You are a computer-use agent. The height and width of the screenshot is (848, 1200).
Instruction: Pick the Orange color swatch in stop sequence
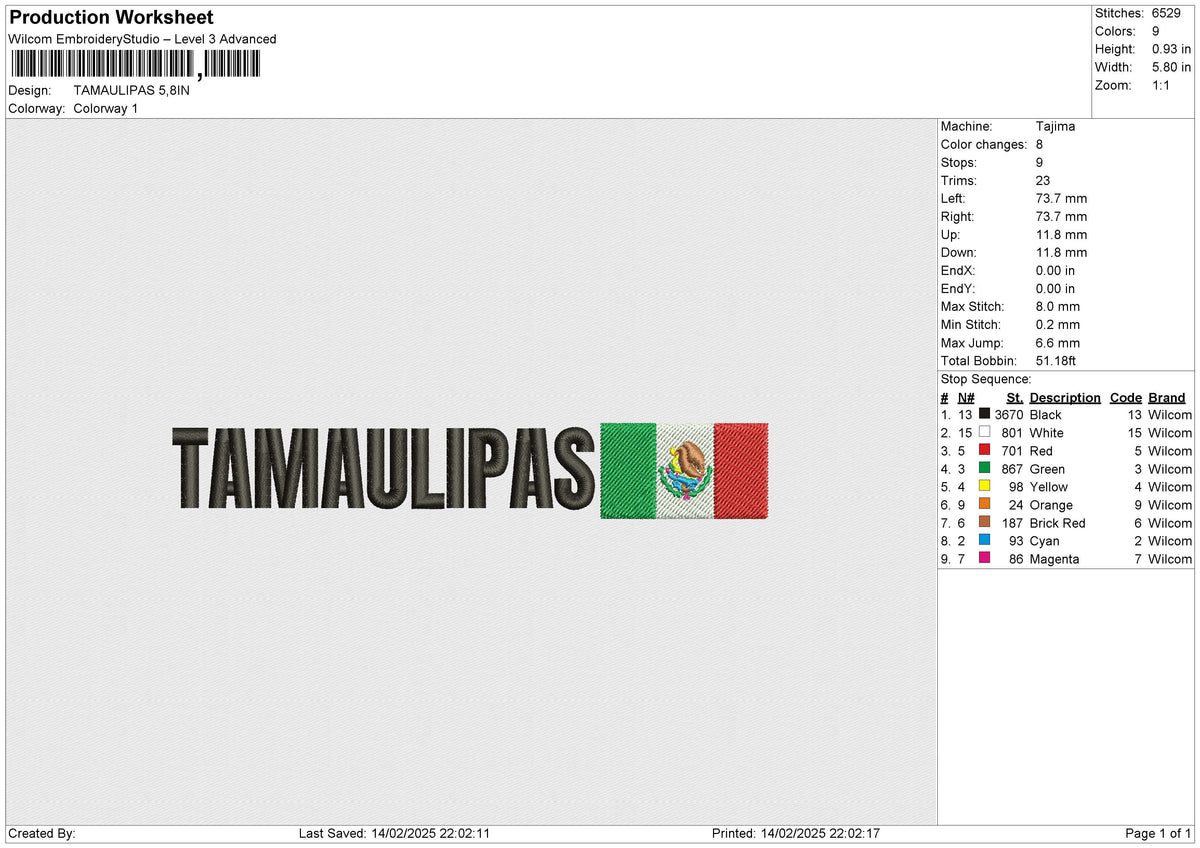tap(985, 504)
